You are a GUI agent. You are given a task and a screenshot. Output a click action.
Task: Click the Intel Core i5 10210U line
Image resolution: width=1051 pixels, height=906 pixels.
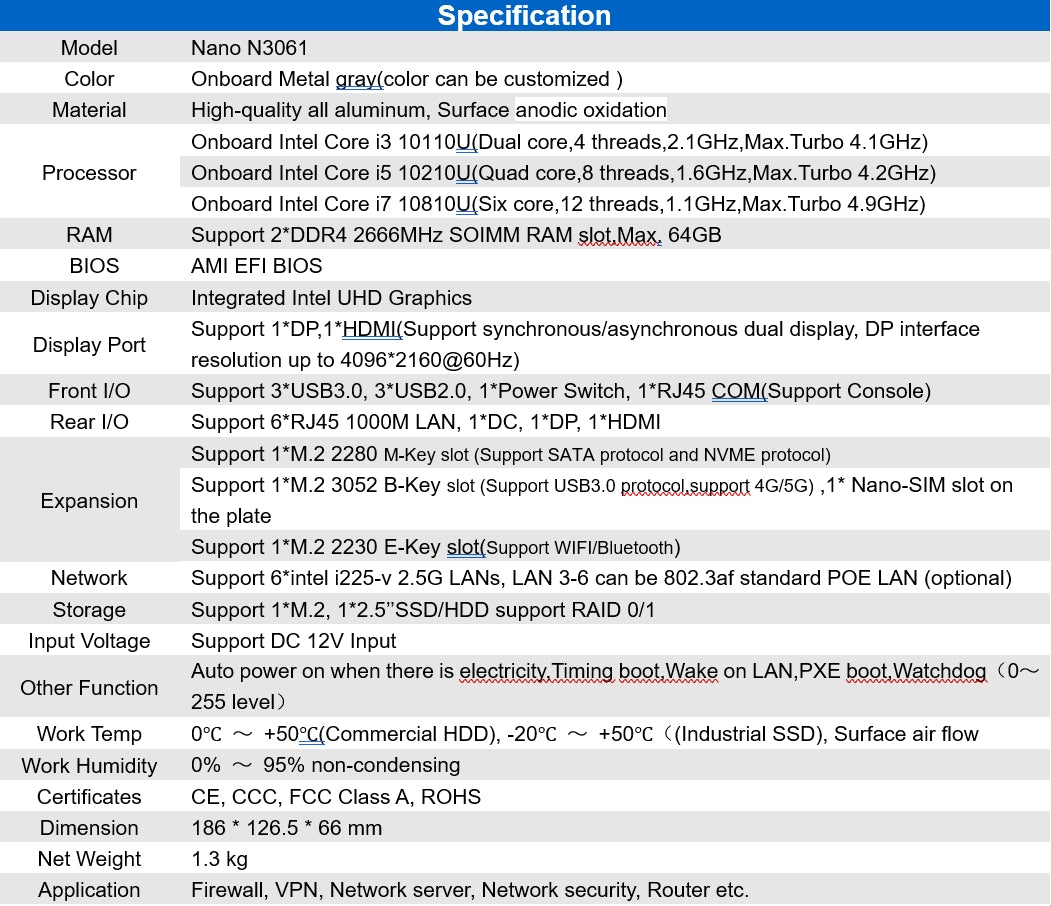563,173
